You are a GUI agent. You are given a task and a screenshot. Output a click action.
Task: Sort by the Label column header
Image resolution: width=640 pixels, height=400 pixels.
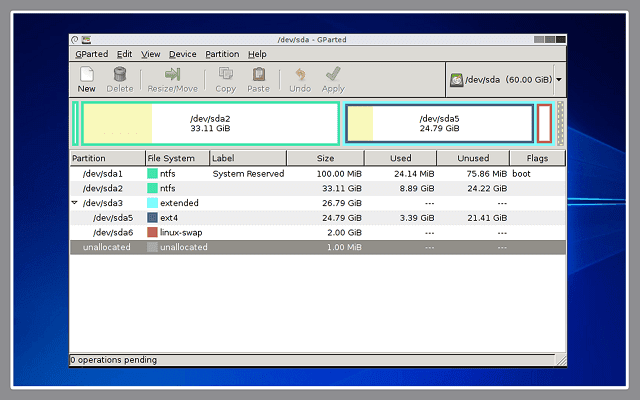248,158
